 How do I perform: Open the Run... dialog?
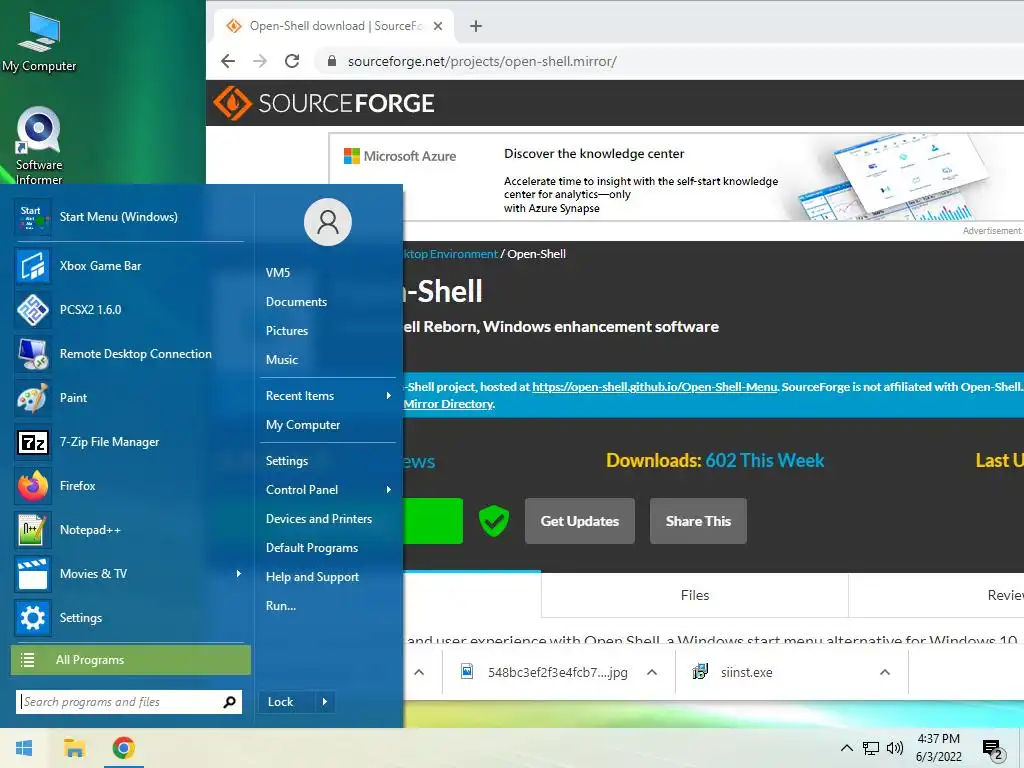click(x=281, y=606)
